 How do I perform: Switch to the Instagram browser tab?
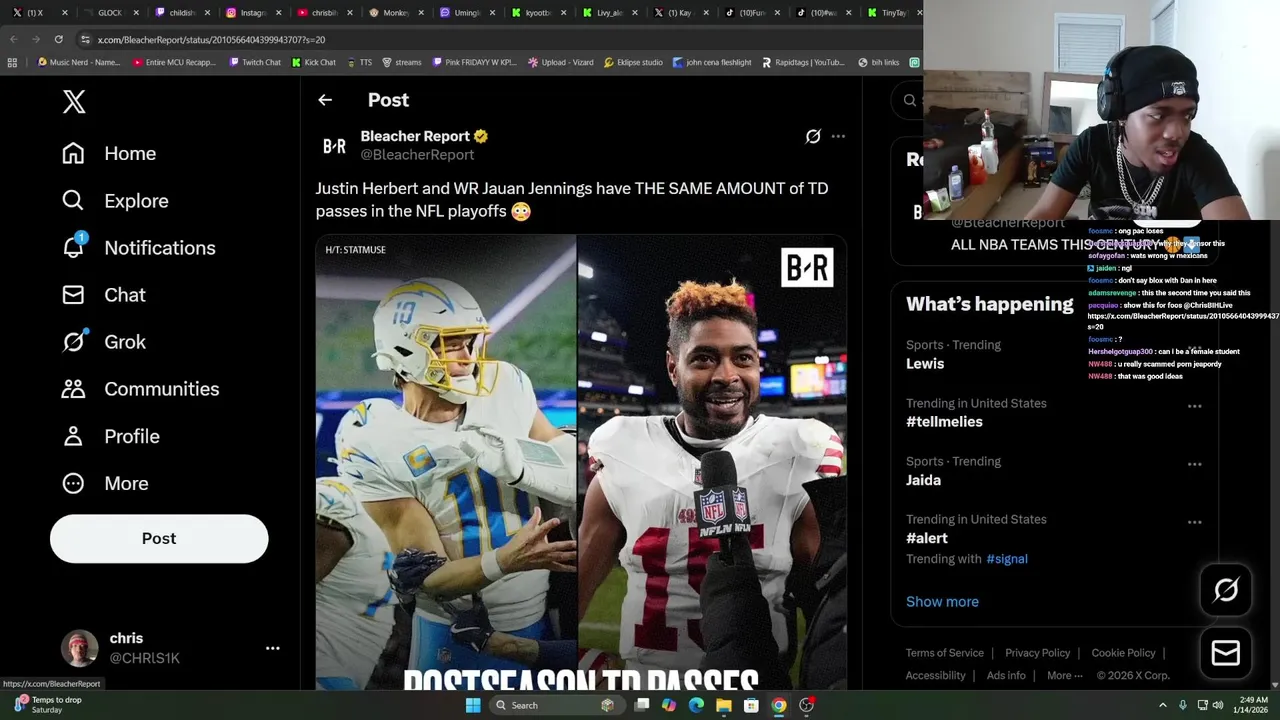252,13
